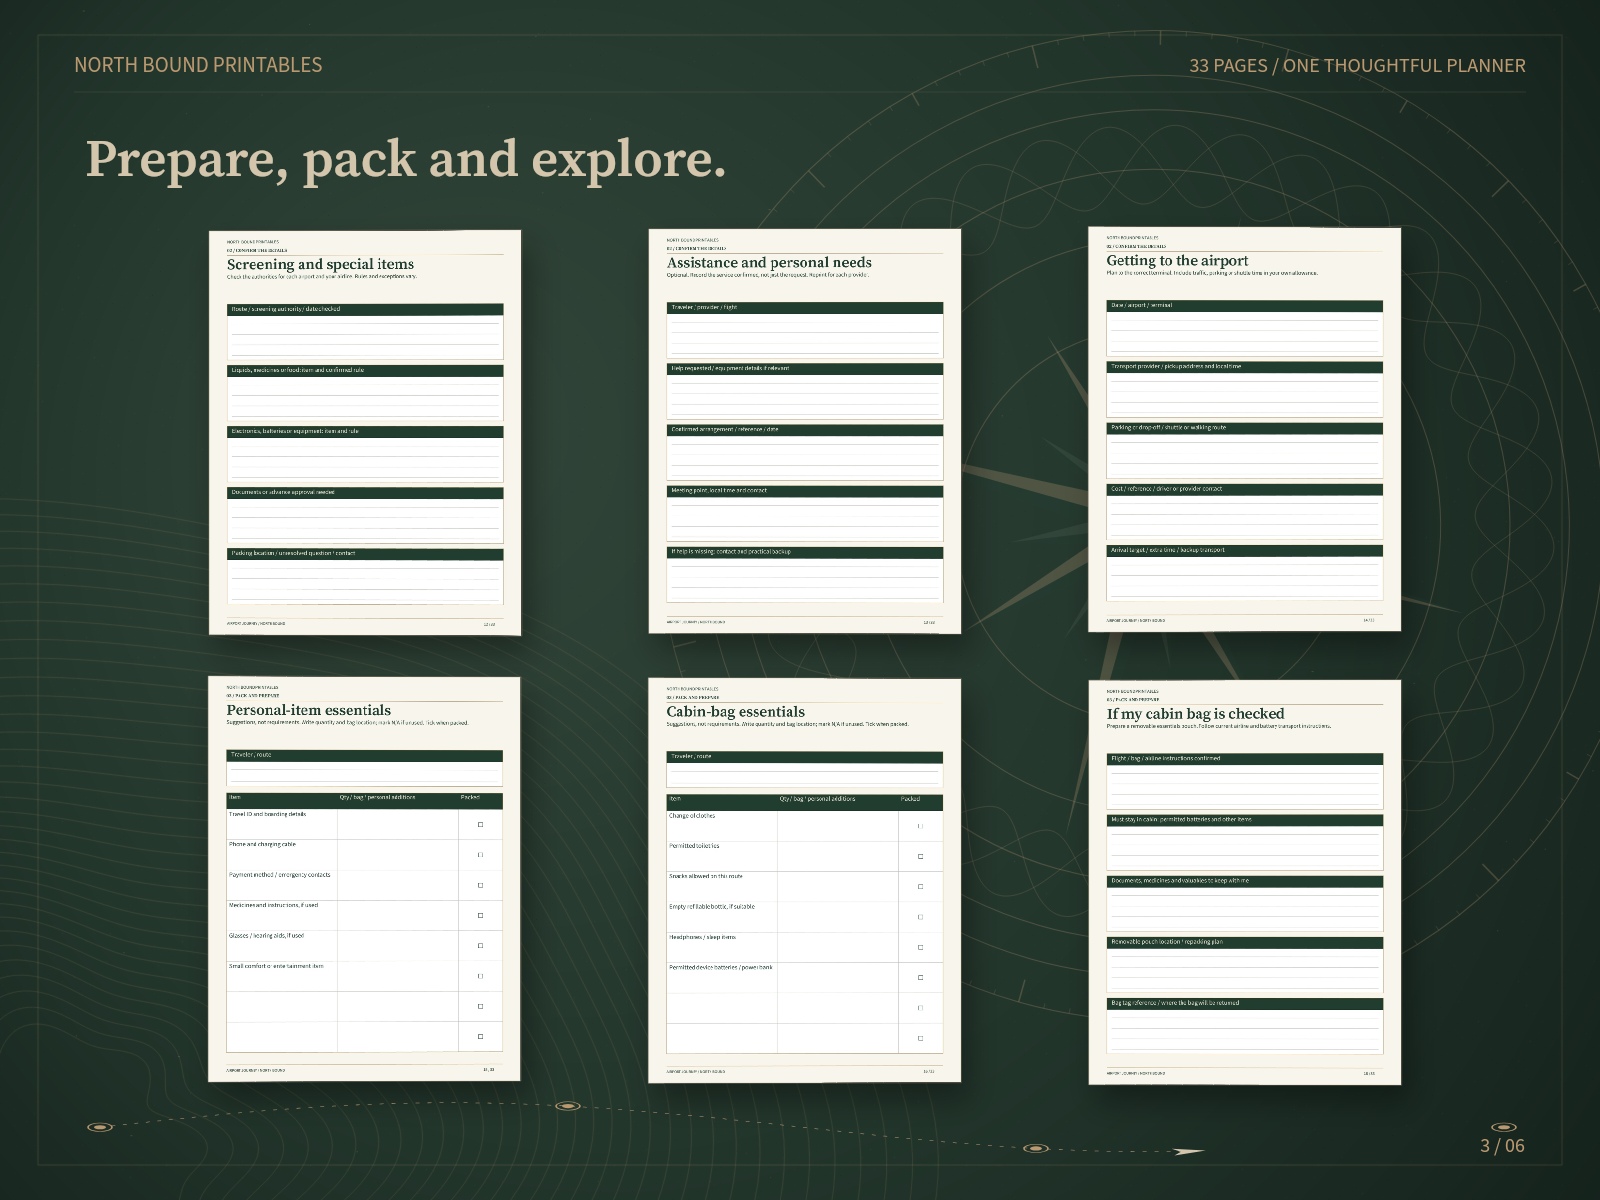Click 'Traveler / route' field in Personal-item essentials
Screen dimensions: 1600x1200
tap(365, 769)
